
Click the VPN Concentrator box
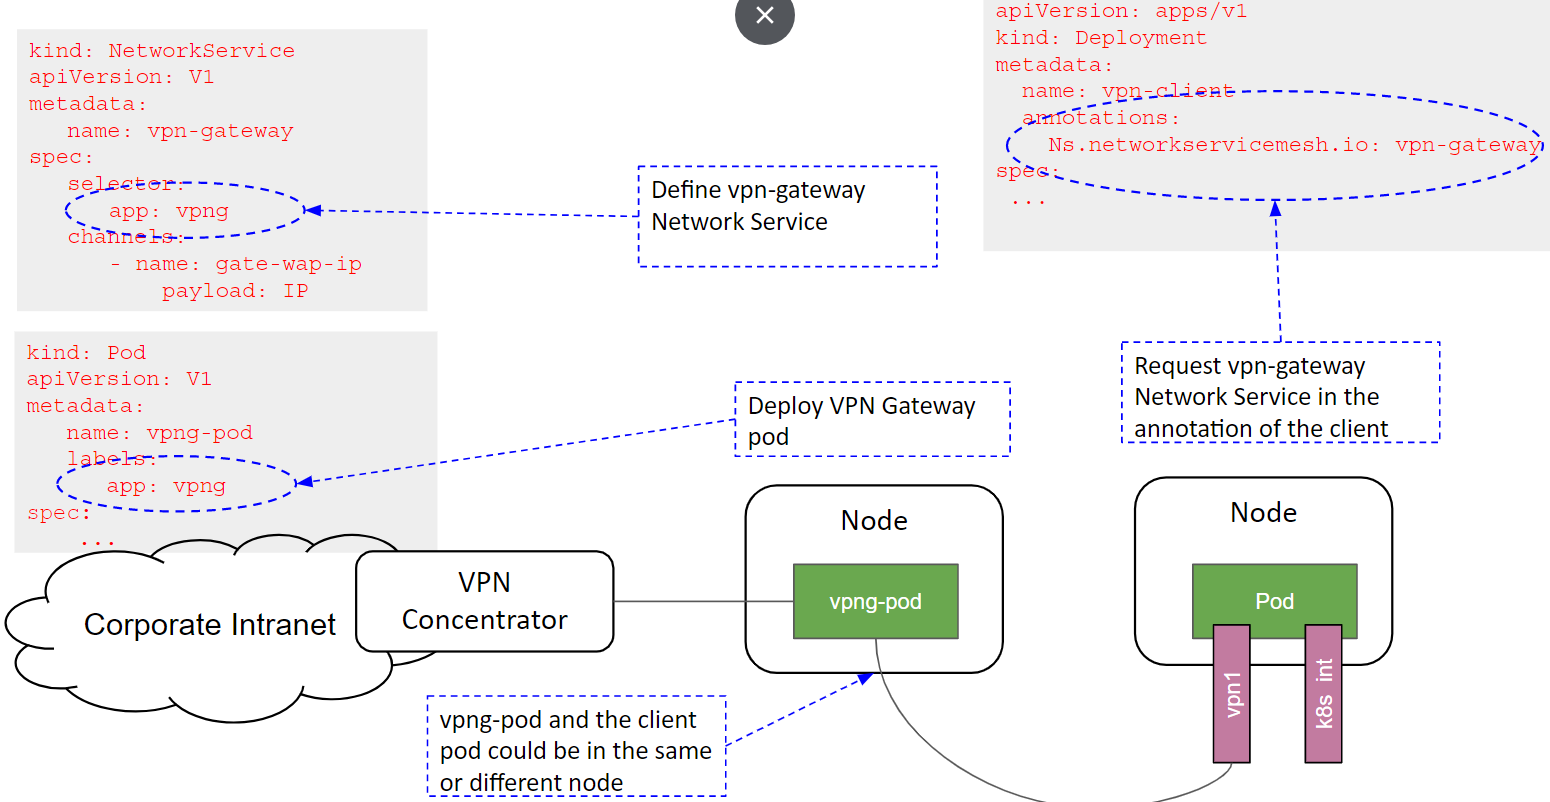click(x=484, y=601)
